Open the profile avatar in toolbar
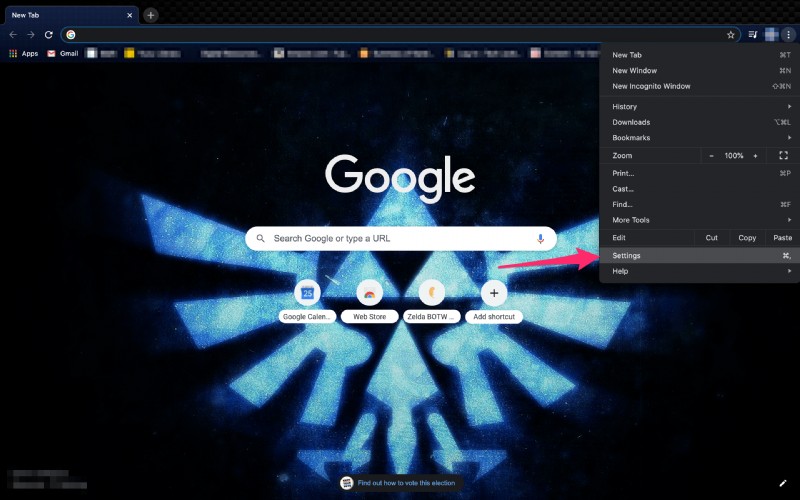800x500 pixels. click(x=771, y=35)
